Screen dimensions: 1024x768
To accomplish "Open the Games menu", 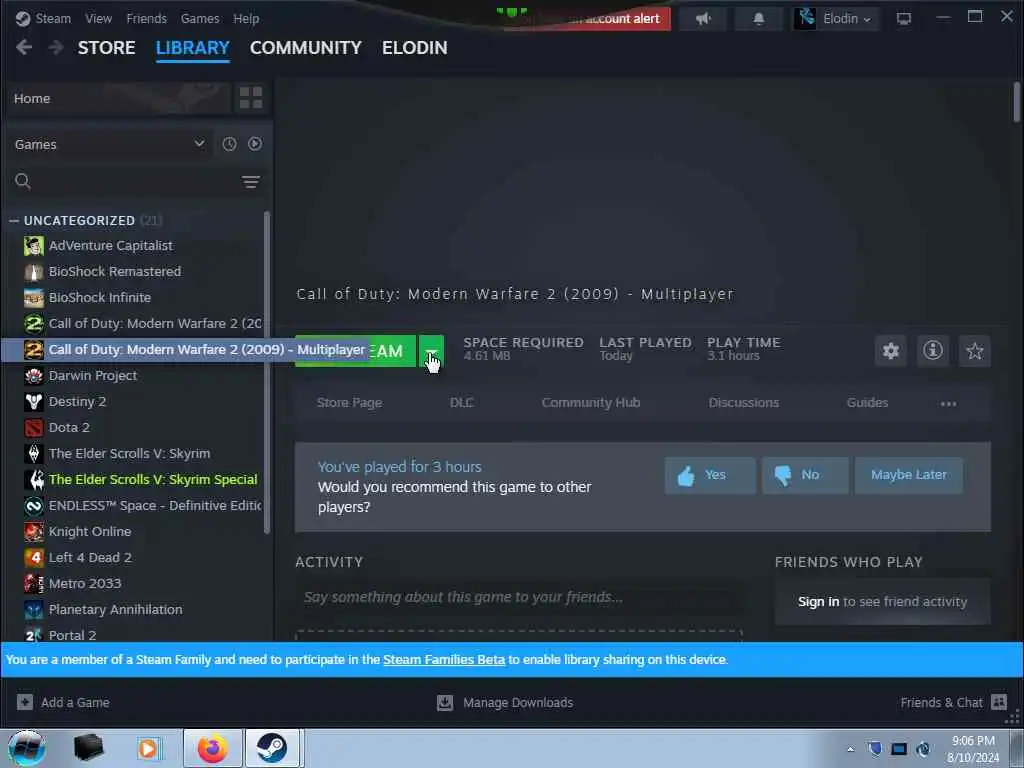I will [x=200, y=19].
